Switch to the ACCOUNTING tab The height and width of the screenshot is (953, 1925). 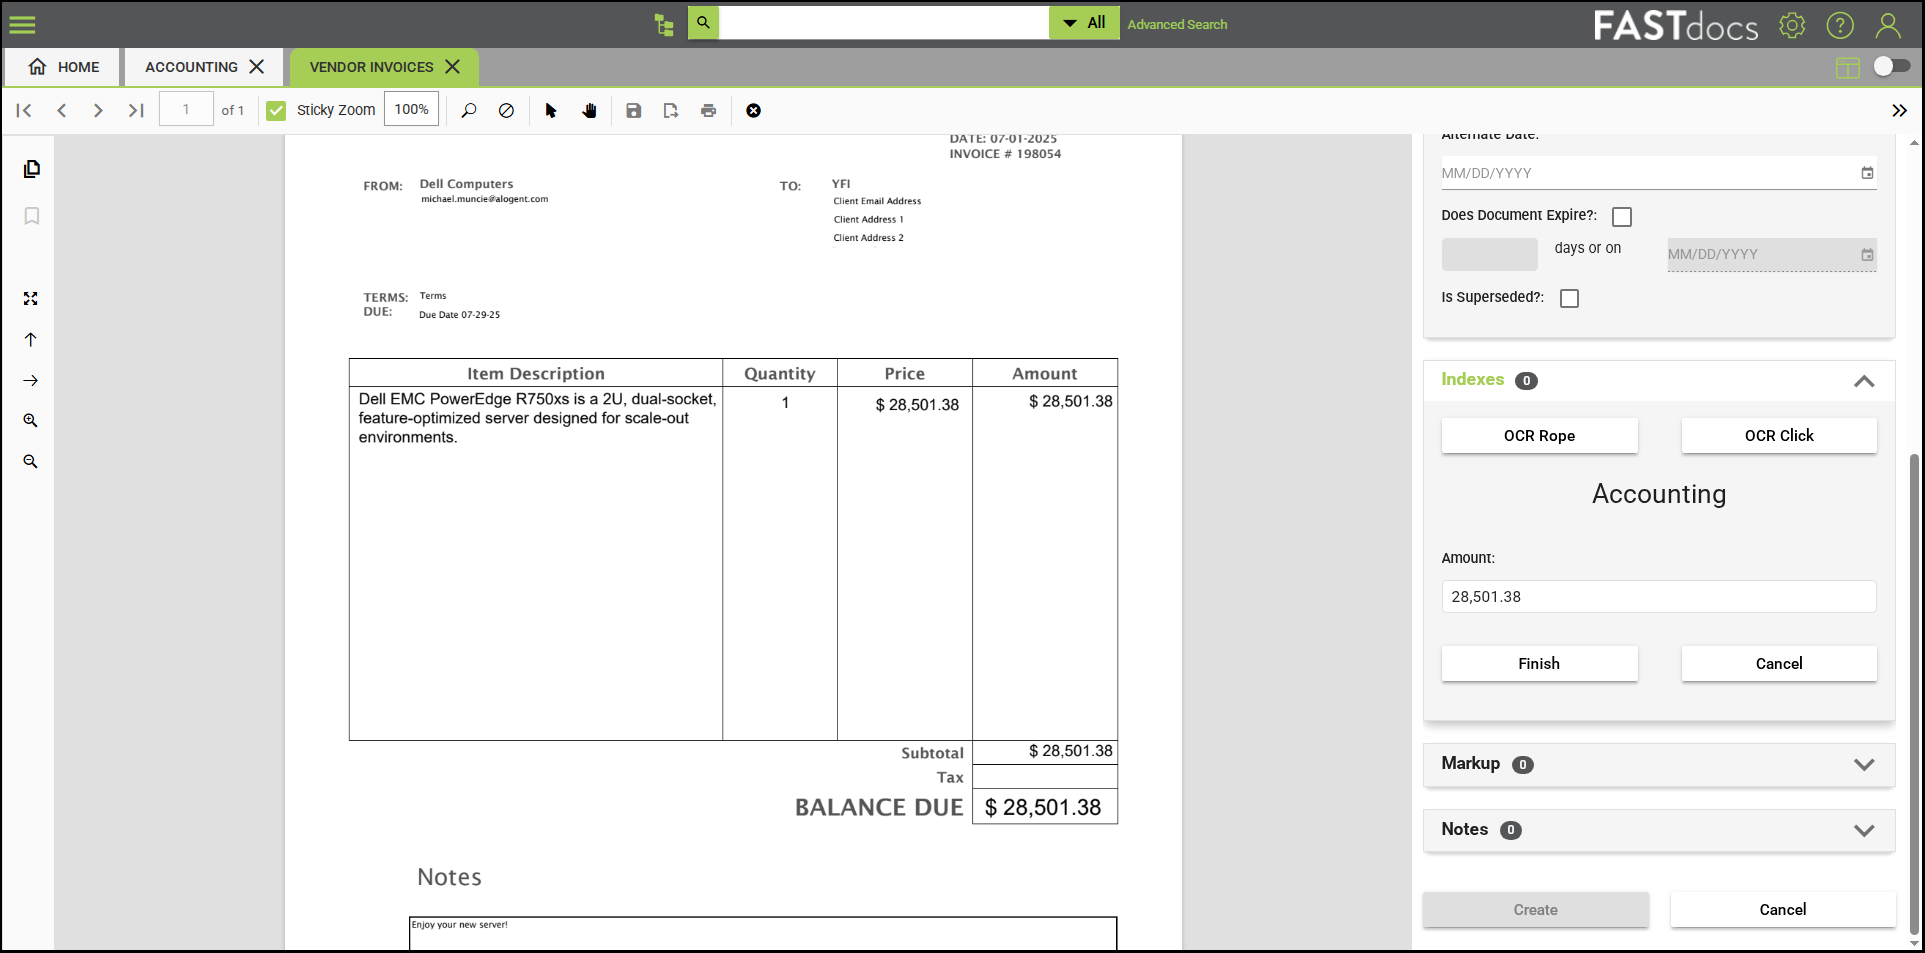click(191, 67)
